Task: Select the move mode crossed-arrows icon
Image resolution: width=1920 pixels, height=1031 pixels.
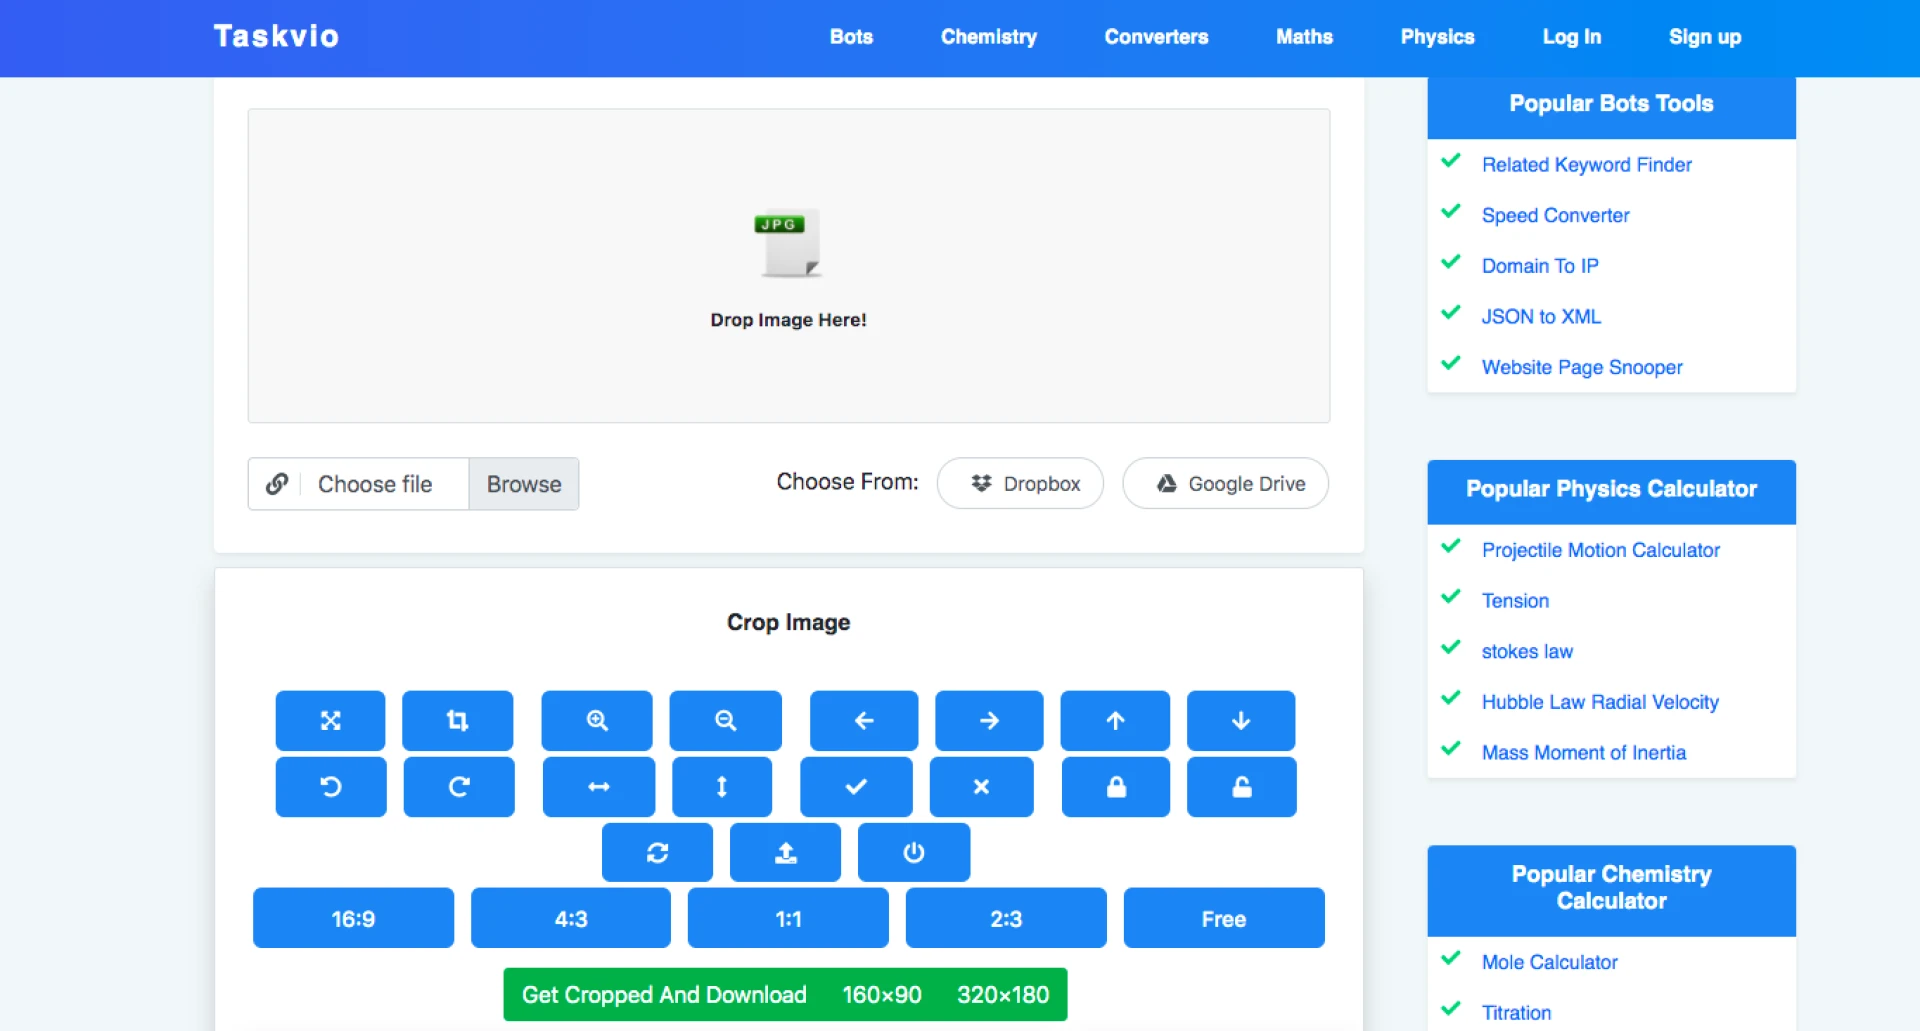Action: tap(330, 721)
